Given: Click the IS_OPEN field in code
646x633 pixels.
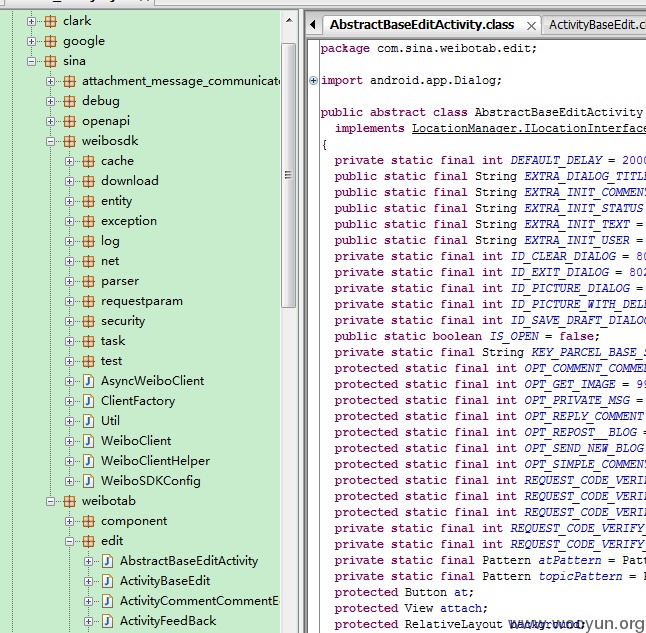Looking at the screenshot, I should click(x=514, y=336).
